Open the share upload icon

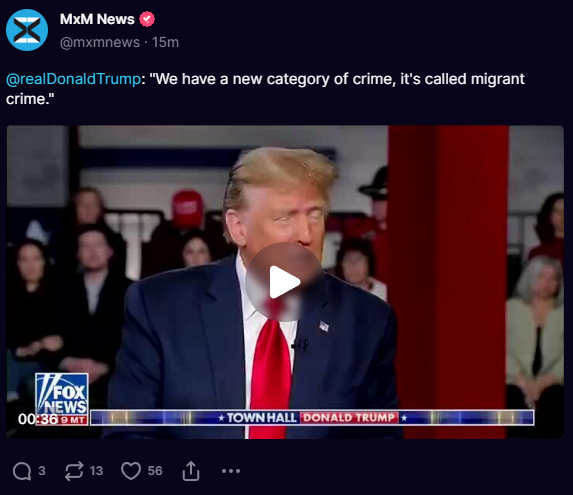tap(191, 471)
